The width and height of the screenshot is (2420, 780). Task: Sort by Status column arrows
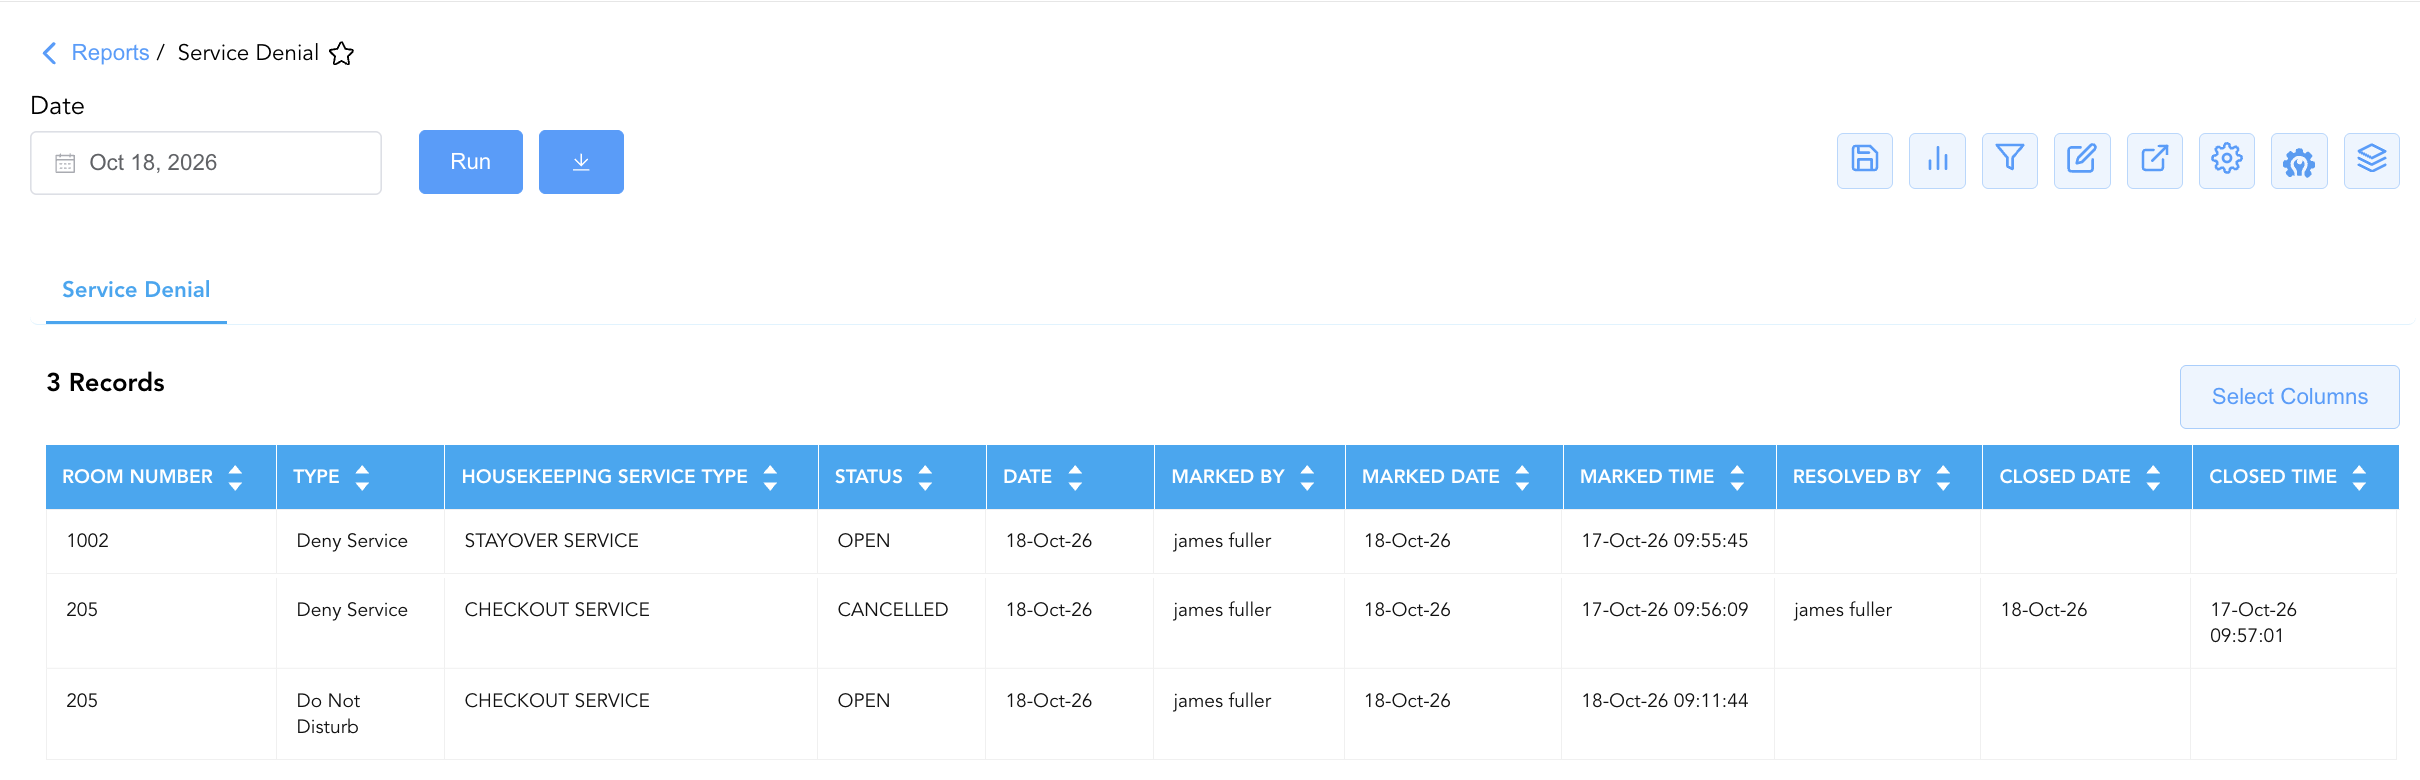(925, 477)
